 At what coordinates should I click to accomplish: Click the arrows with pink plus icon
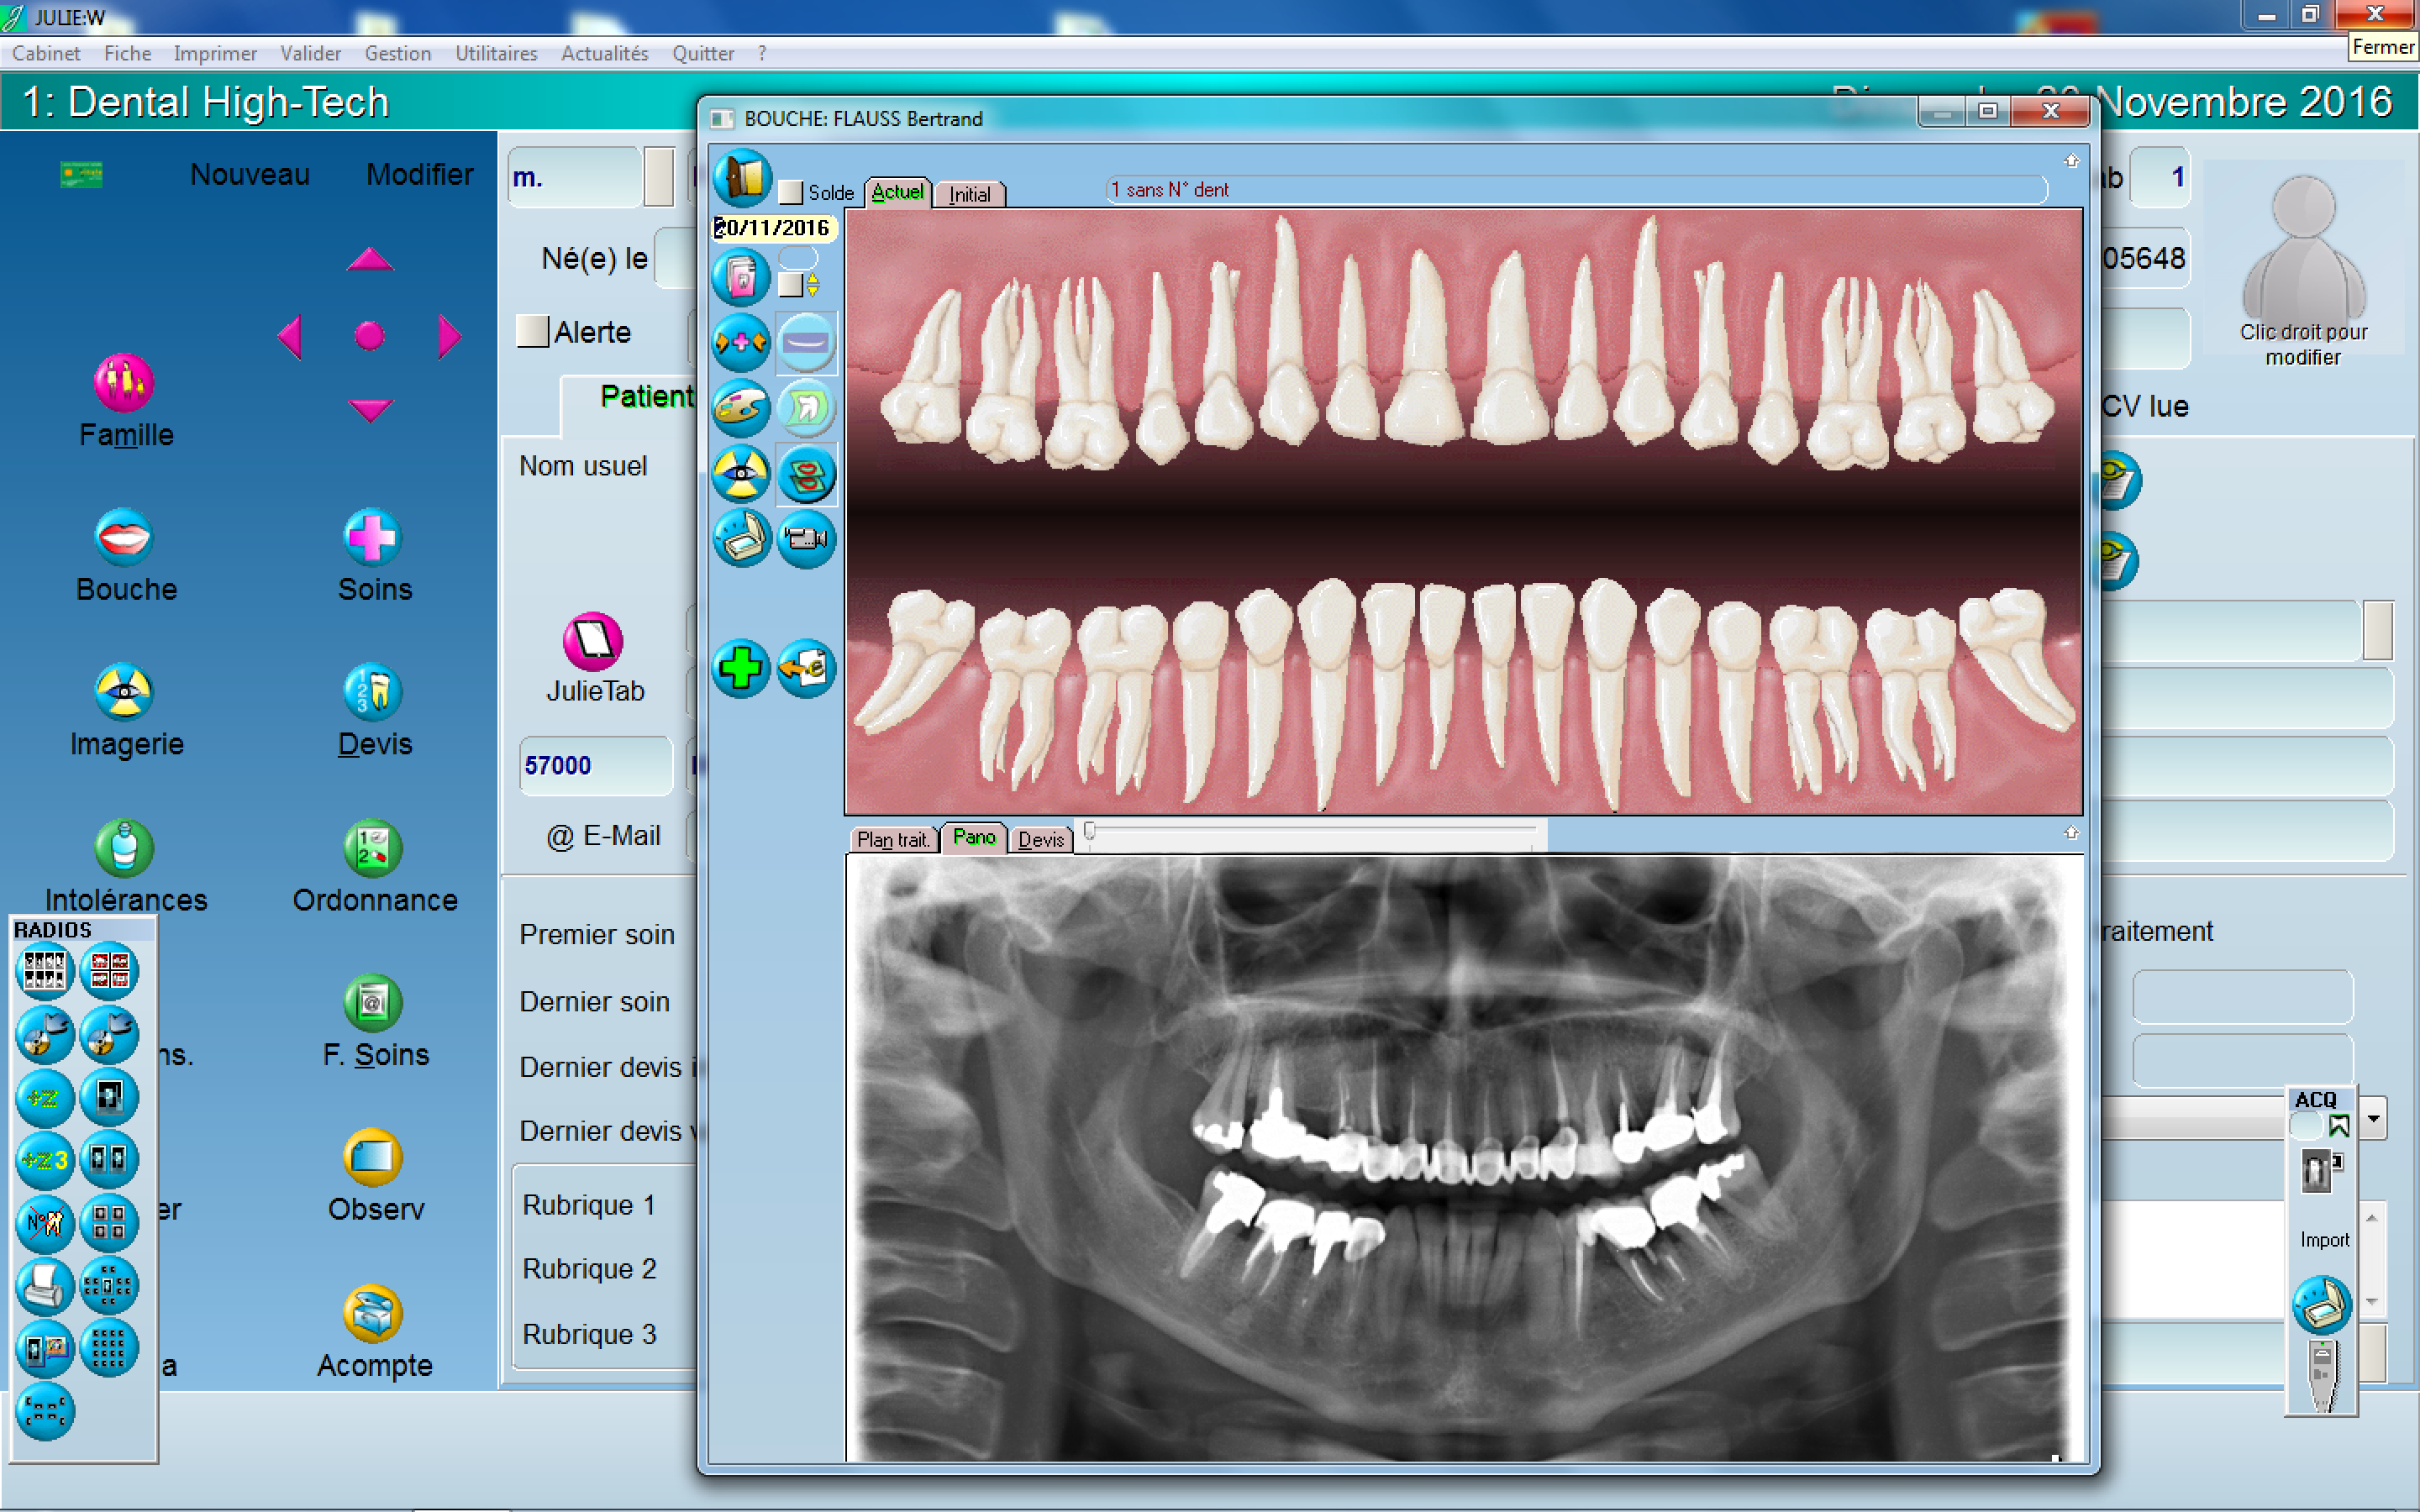(x=741, y=342)
